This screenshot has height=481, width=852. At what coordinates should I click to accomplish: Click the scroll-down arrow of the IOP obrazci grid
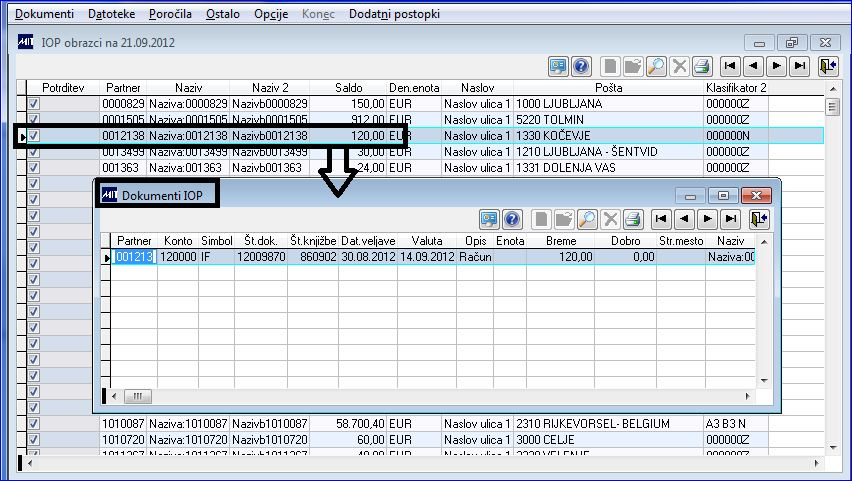click(x=833, y=448)
